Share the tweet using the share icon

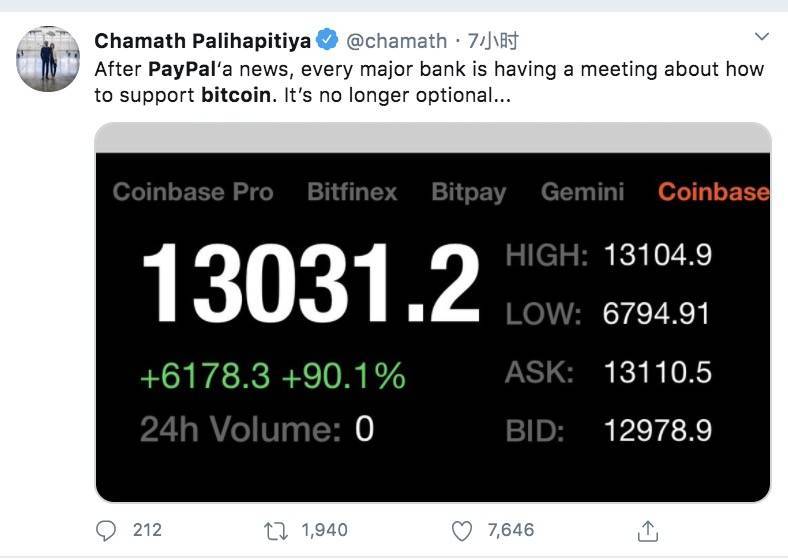[647, 529]
